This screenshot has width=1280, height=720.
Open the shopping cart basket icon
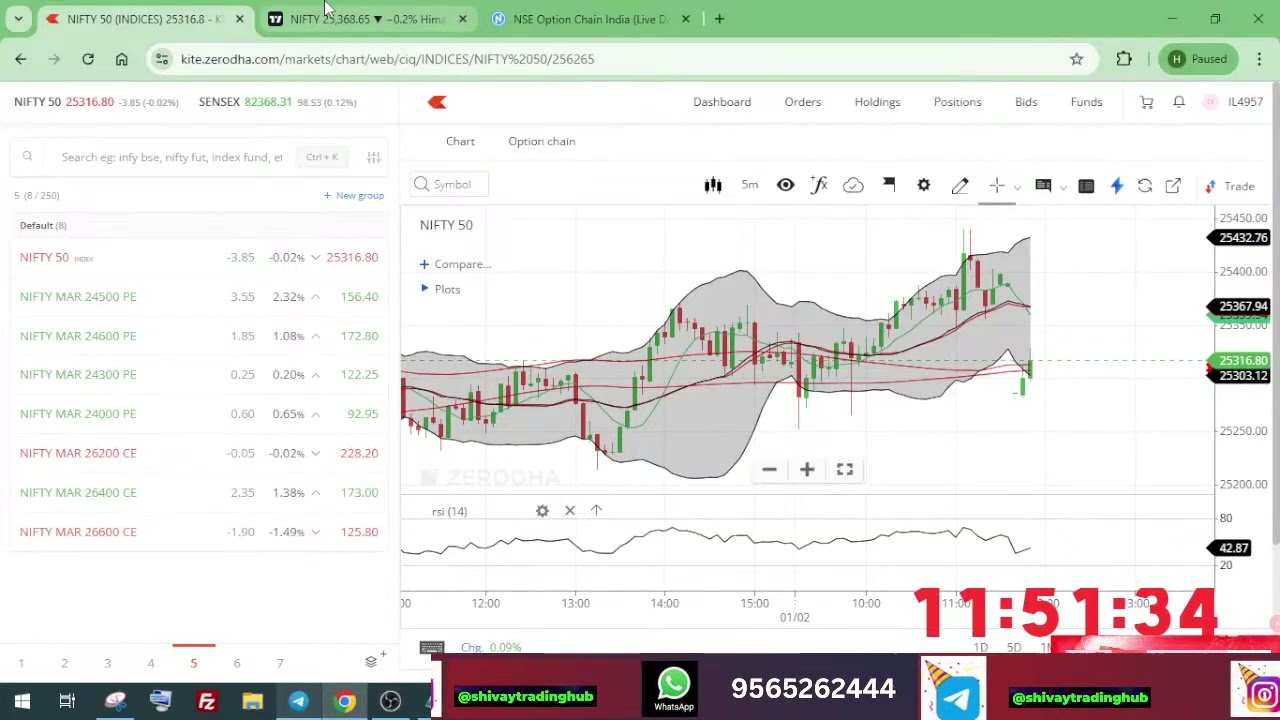(x=1147, y=102)
